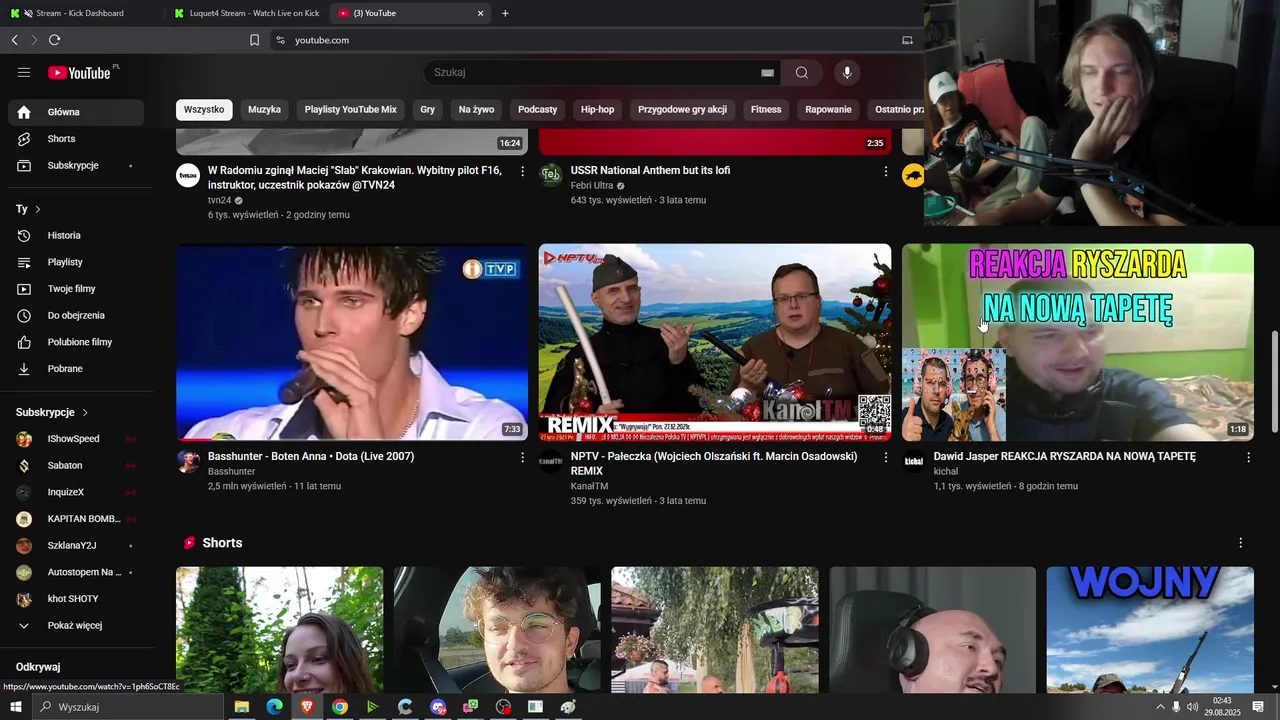Click the magnifier search button
Screen dimensions: 1280x720
[x=802, y=72]
